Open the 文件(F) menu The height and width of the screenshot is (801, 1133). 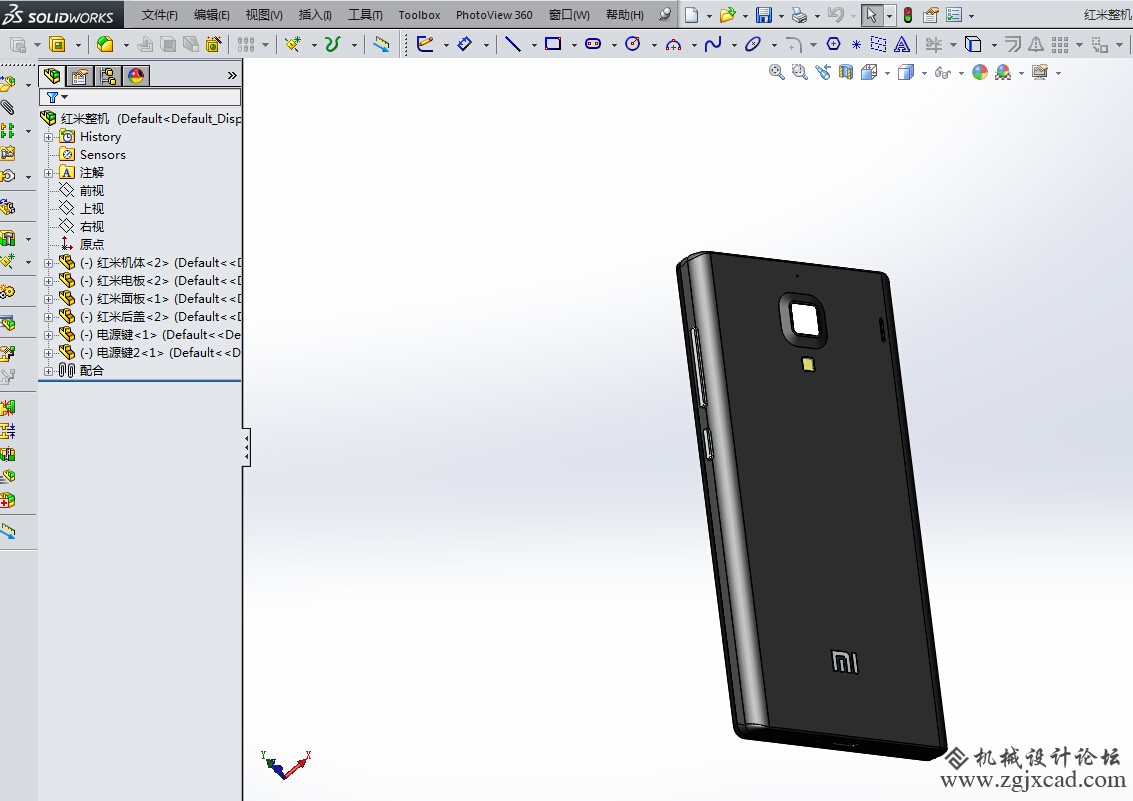tap(160, 14)
